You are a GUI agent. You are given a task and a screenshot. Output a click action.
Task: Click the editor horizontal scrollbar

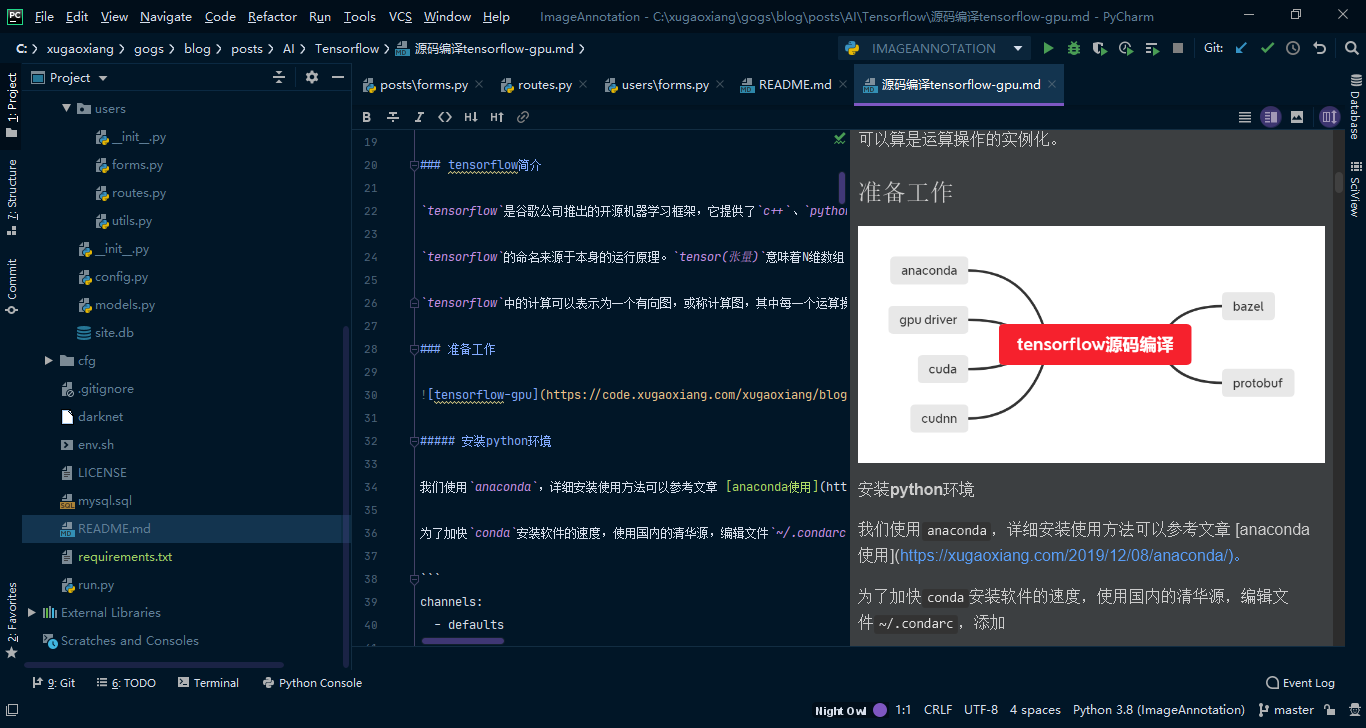tap(462, 641)
